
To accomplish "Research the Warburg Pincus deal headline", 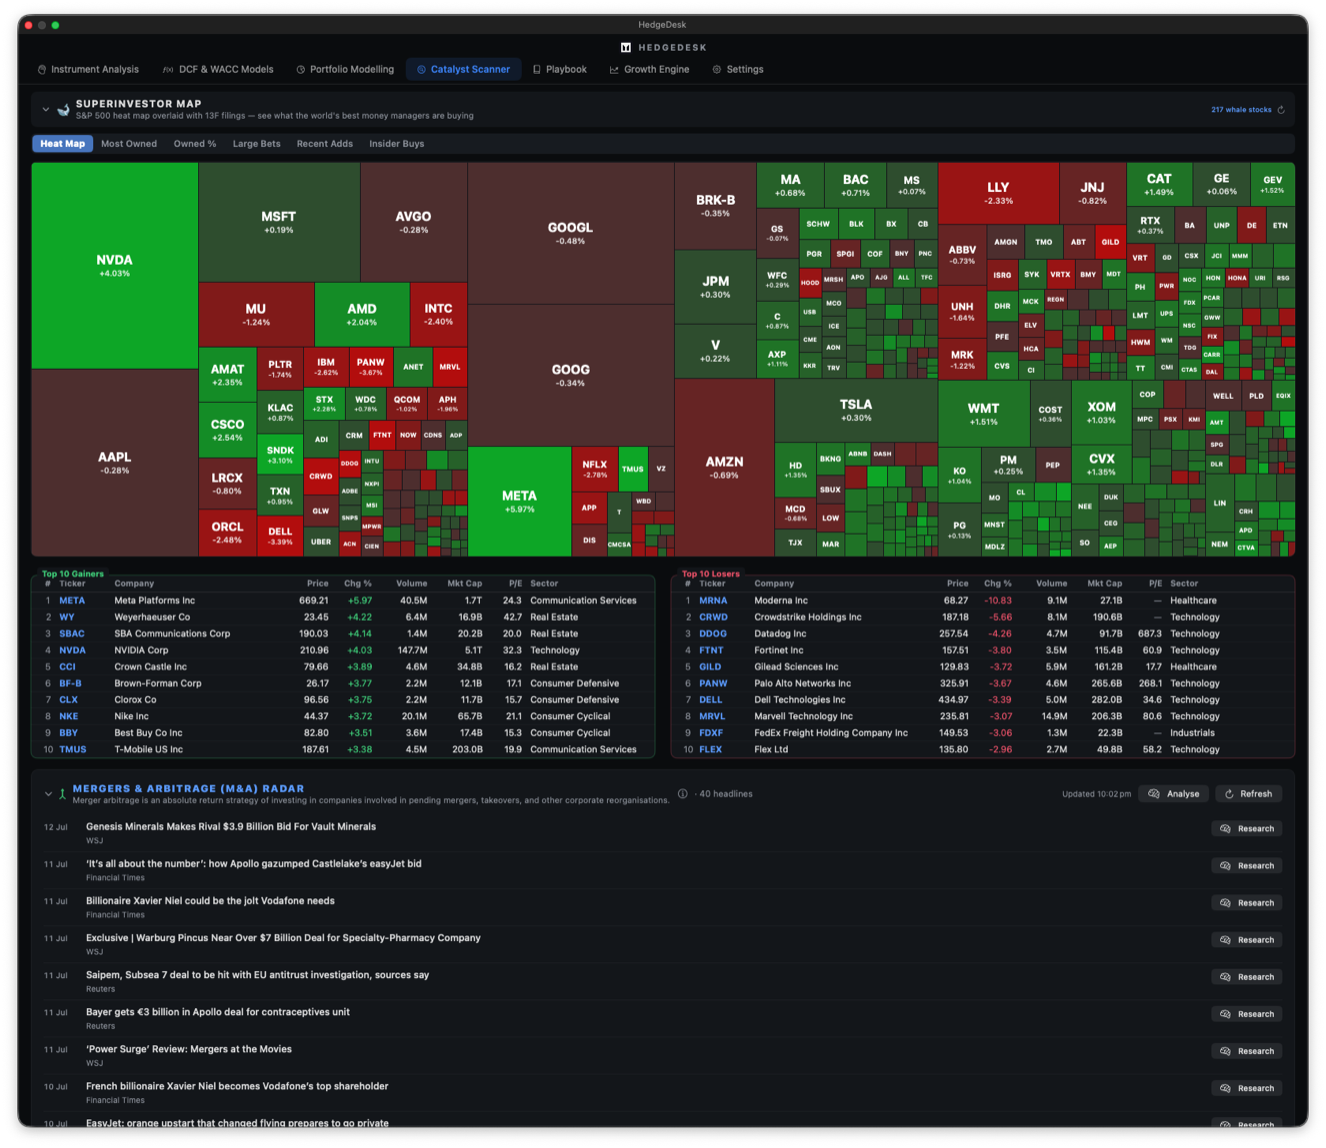I will point(1246,940).
